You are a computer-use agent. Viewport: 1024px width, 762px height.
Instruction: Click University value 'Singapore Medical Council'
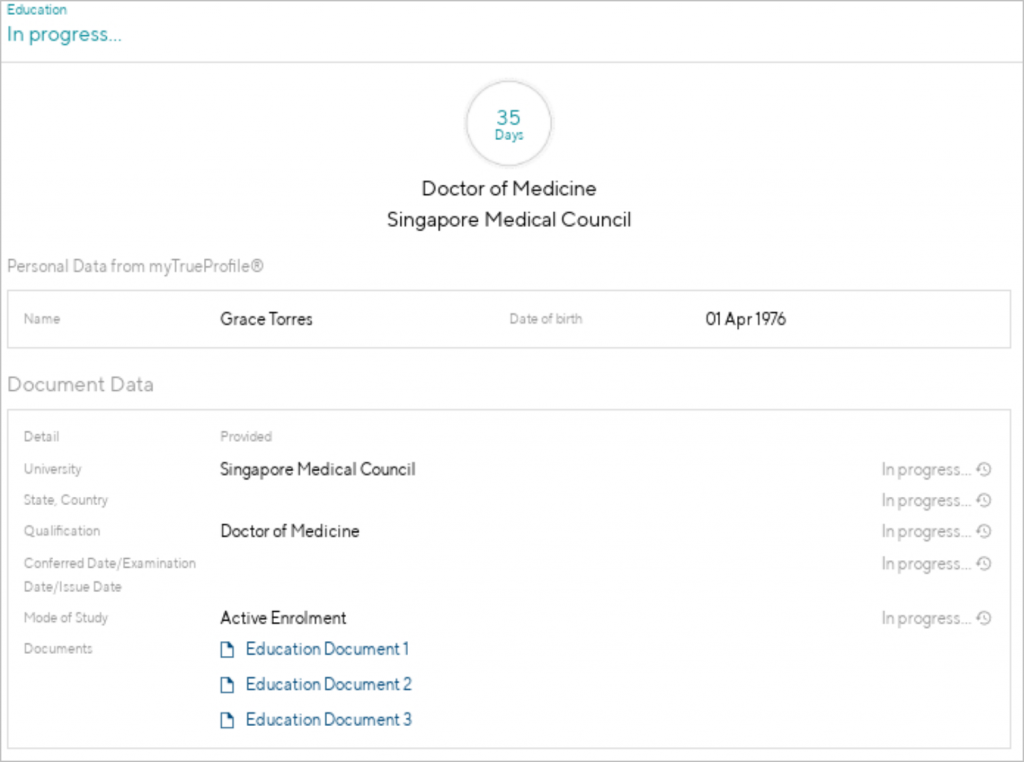(317, 469)
